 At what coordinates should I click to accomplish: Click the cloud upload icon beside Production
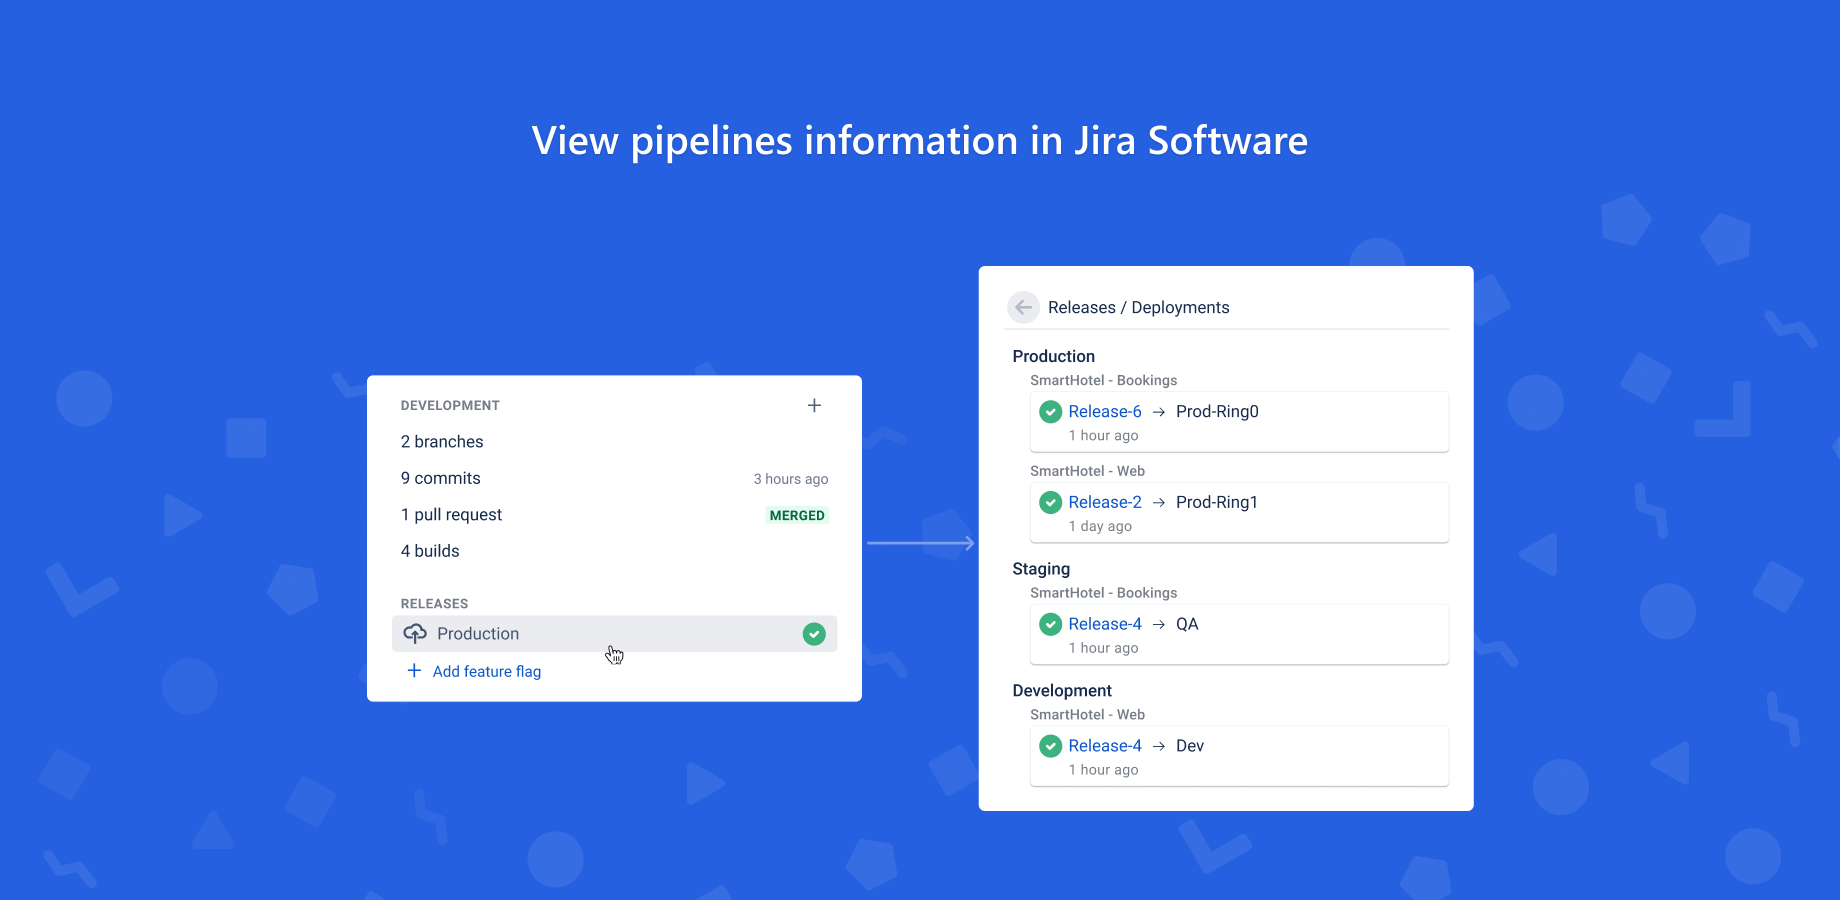click(415, 633)
